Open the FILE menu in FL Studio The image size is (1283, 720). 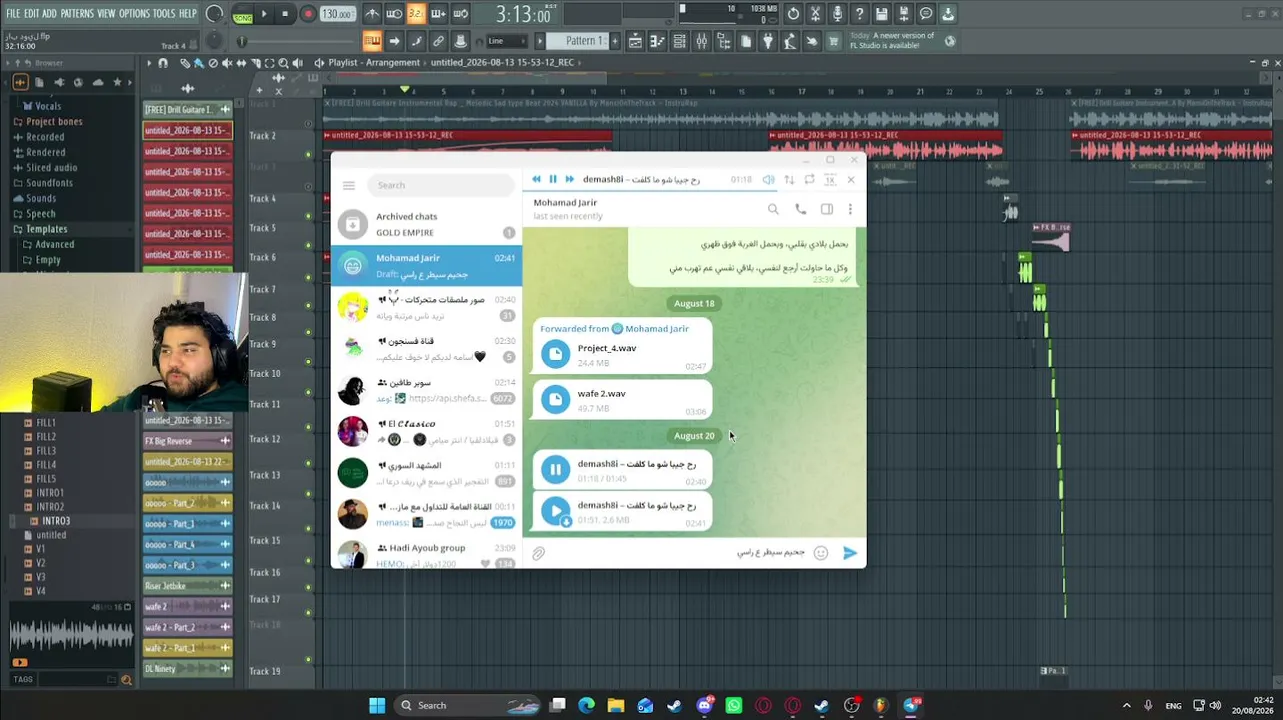[x=13, y=13]
